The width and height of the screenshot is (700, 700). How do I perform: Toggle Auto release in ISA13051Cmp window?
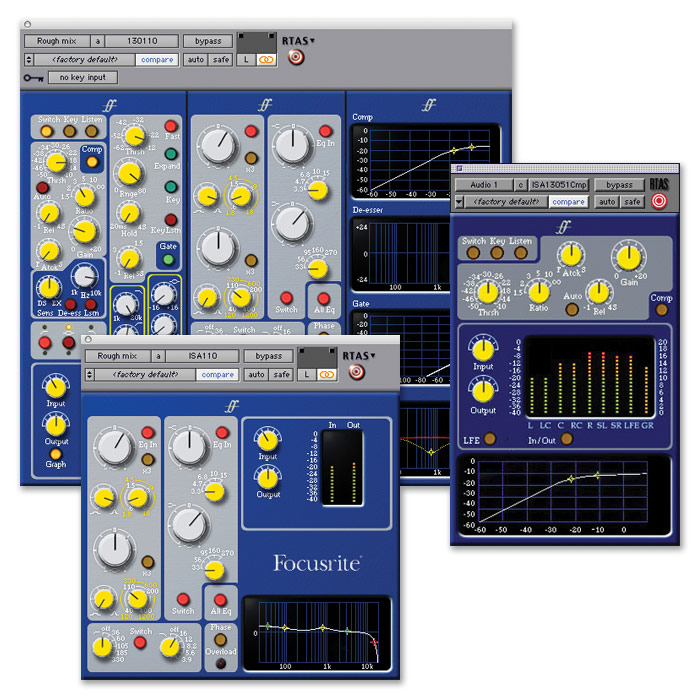(572, 309)
